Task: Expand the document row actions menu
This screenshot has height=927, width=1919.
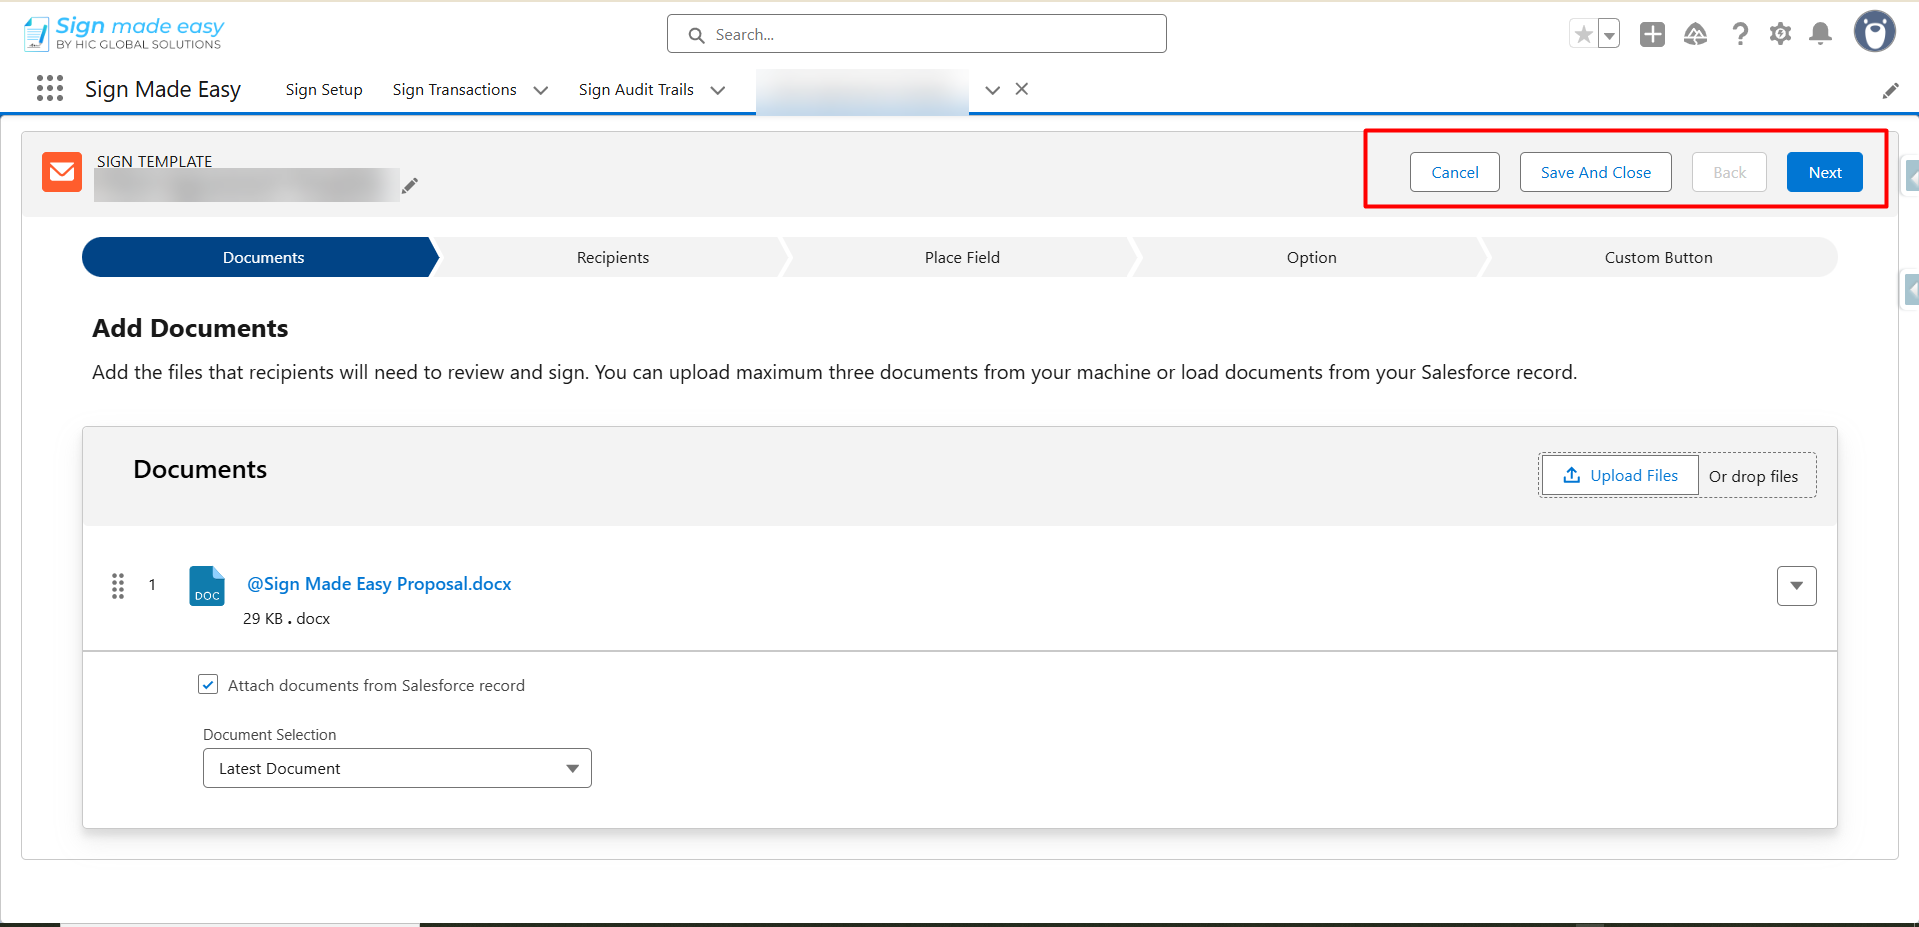Action: [1796, 586]
